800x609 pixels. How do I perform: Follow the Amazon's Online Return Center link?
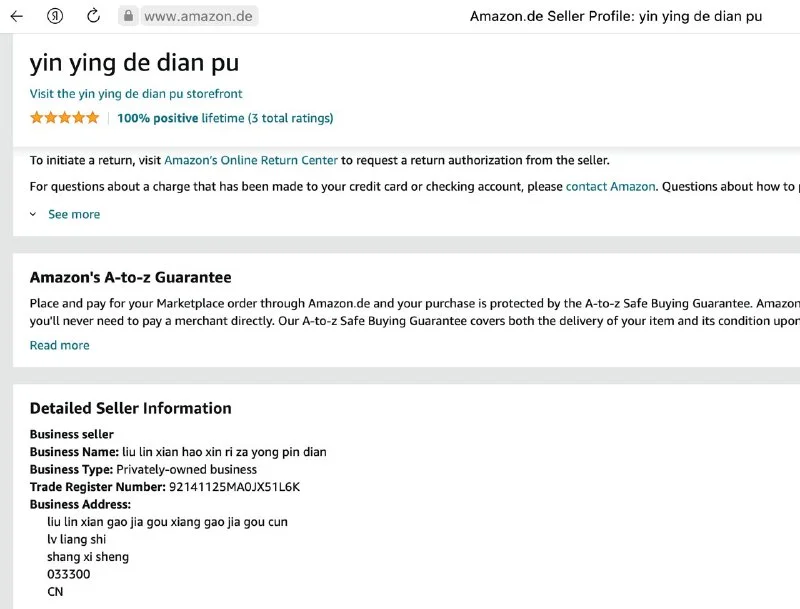pos(251,160)
